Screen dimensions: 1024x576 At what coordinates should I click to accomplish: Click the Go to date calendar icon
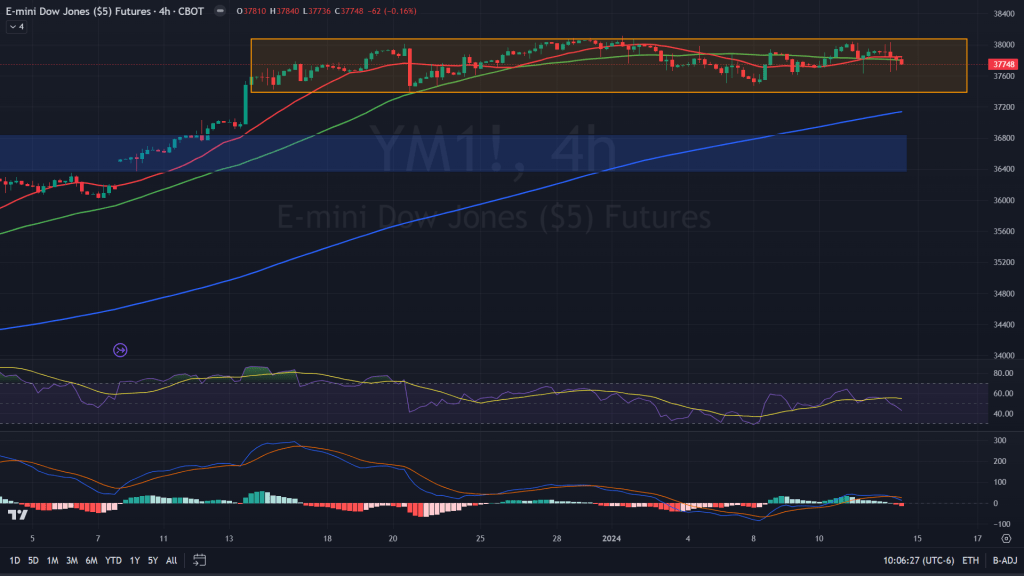click(x=199, y=560)
